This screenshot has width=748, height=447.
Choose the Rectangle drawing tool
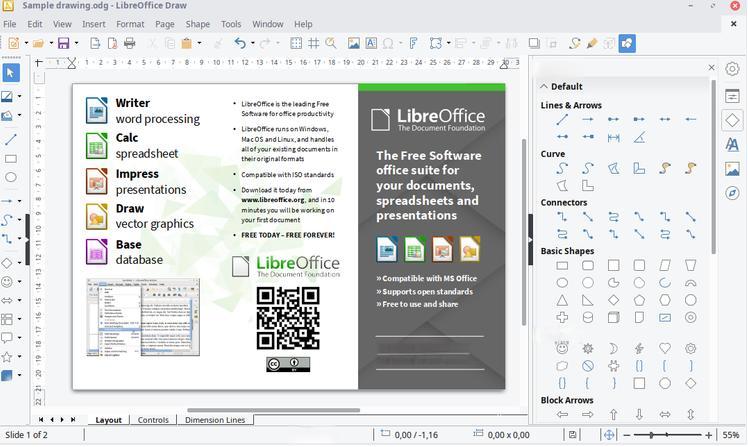[x=11, y=159]
